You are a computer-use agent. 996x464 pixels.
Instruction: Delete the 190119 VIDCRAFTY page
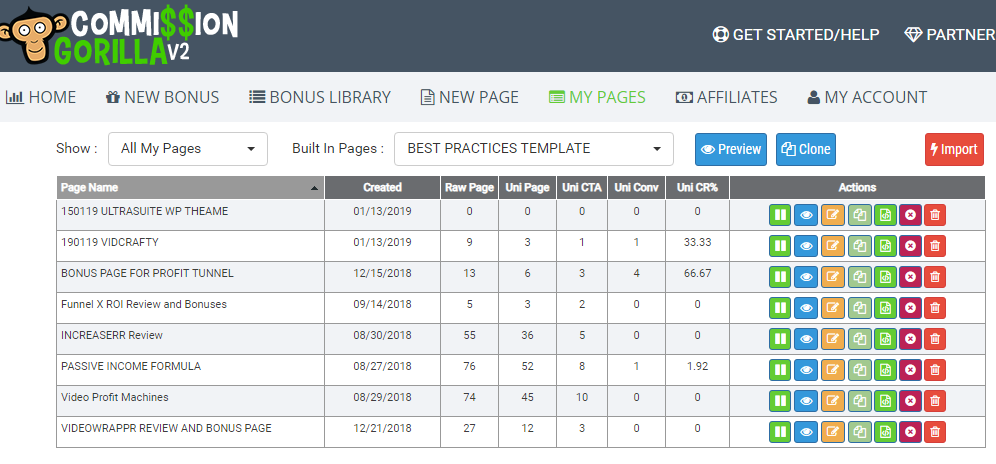click(x=935, y=246)
